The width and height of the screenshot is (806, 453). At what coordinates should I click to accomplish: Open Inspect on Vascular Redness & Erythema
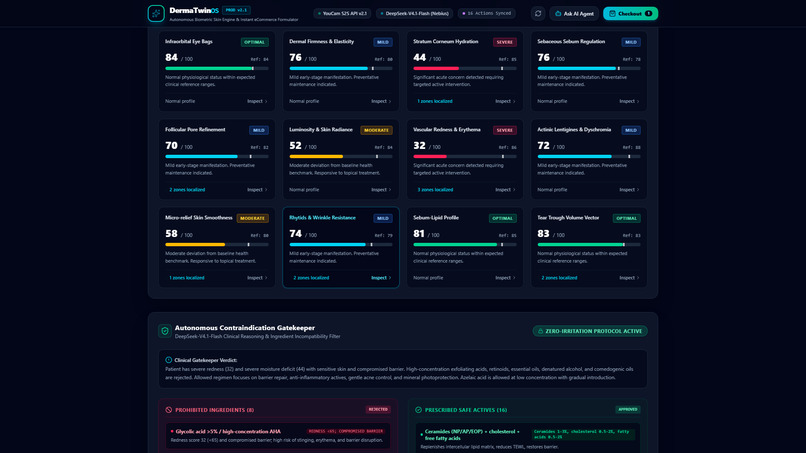pos(505,190)
